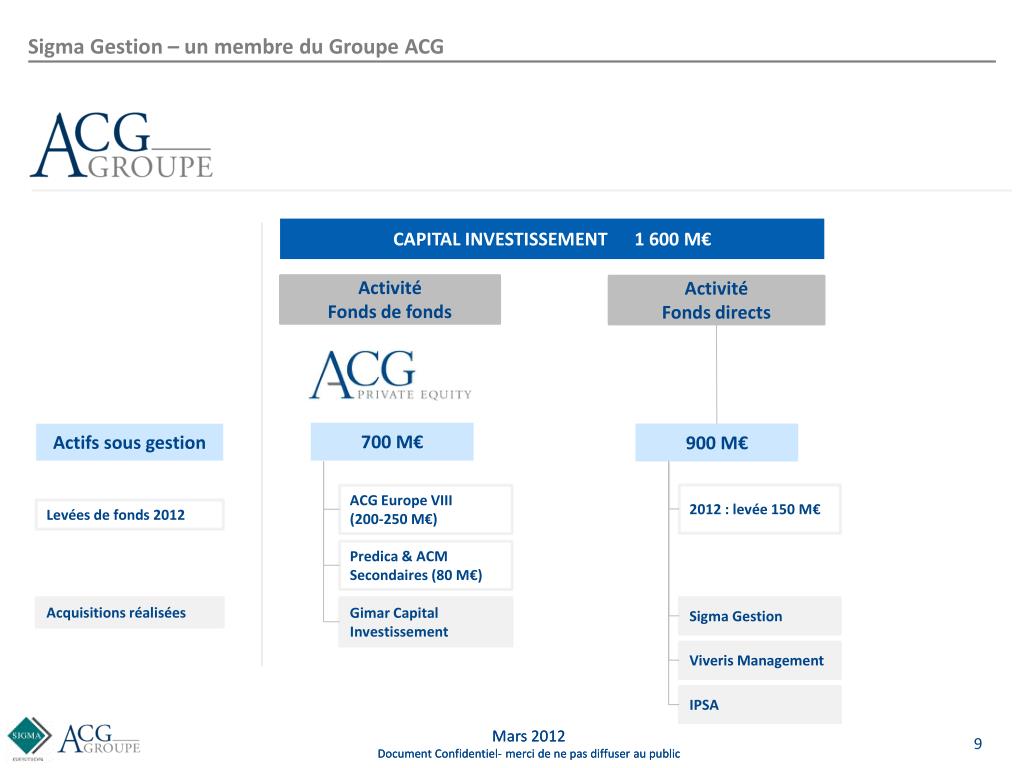Screen dimensions: 1024x768
Task: Click the page number 9
Action: (x=978, y=744)
